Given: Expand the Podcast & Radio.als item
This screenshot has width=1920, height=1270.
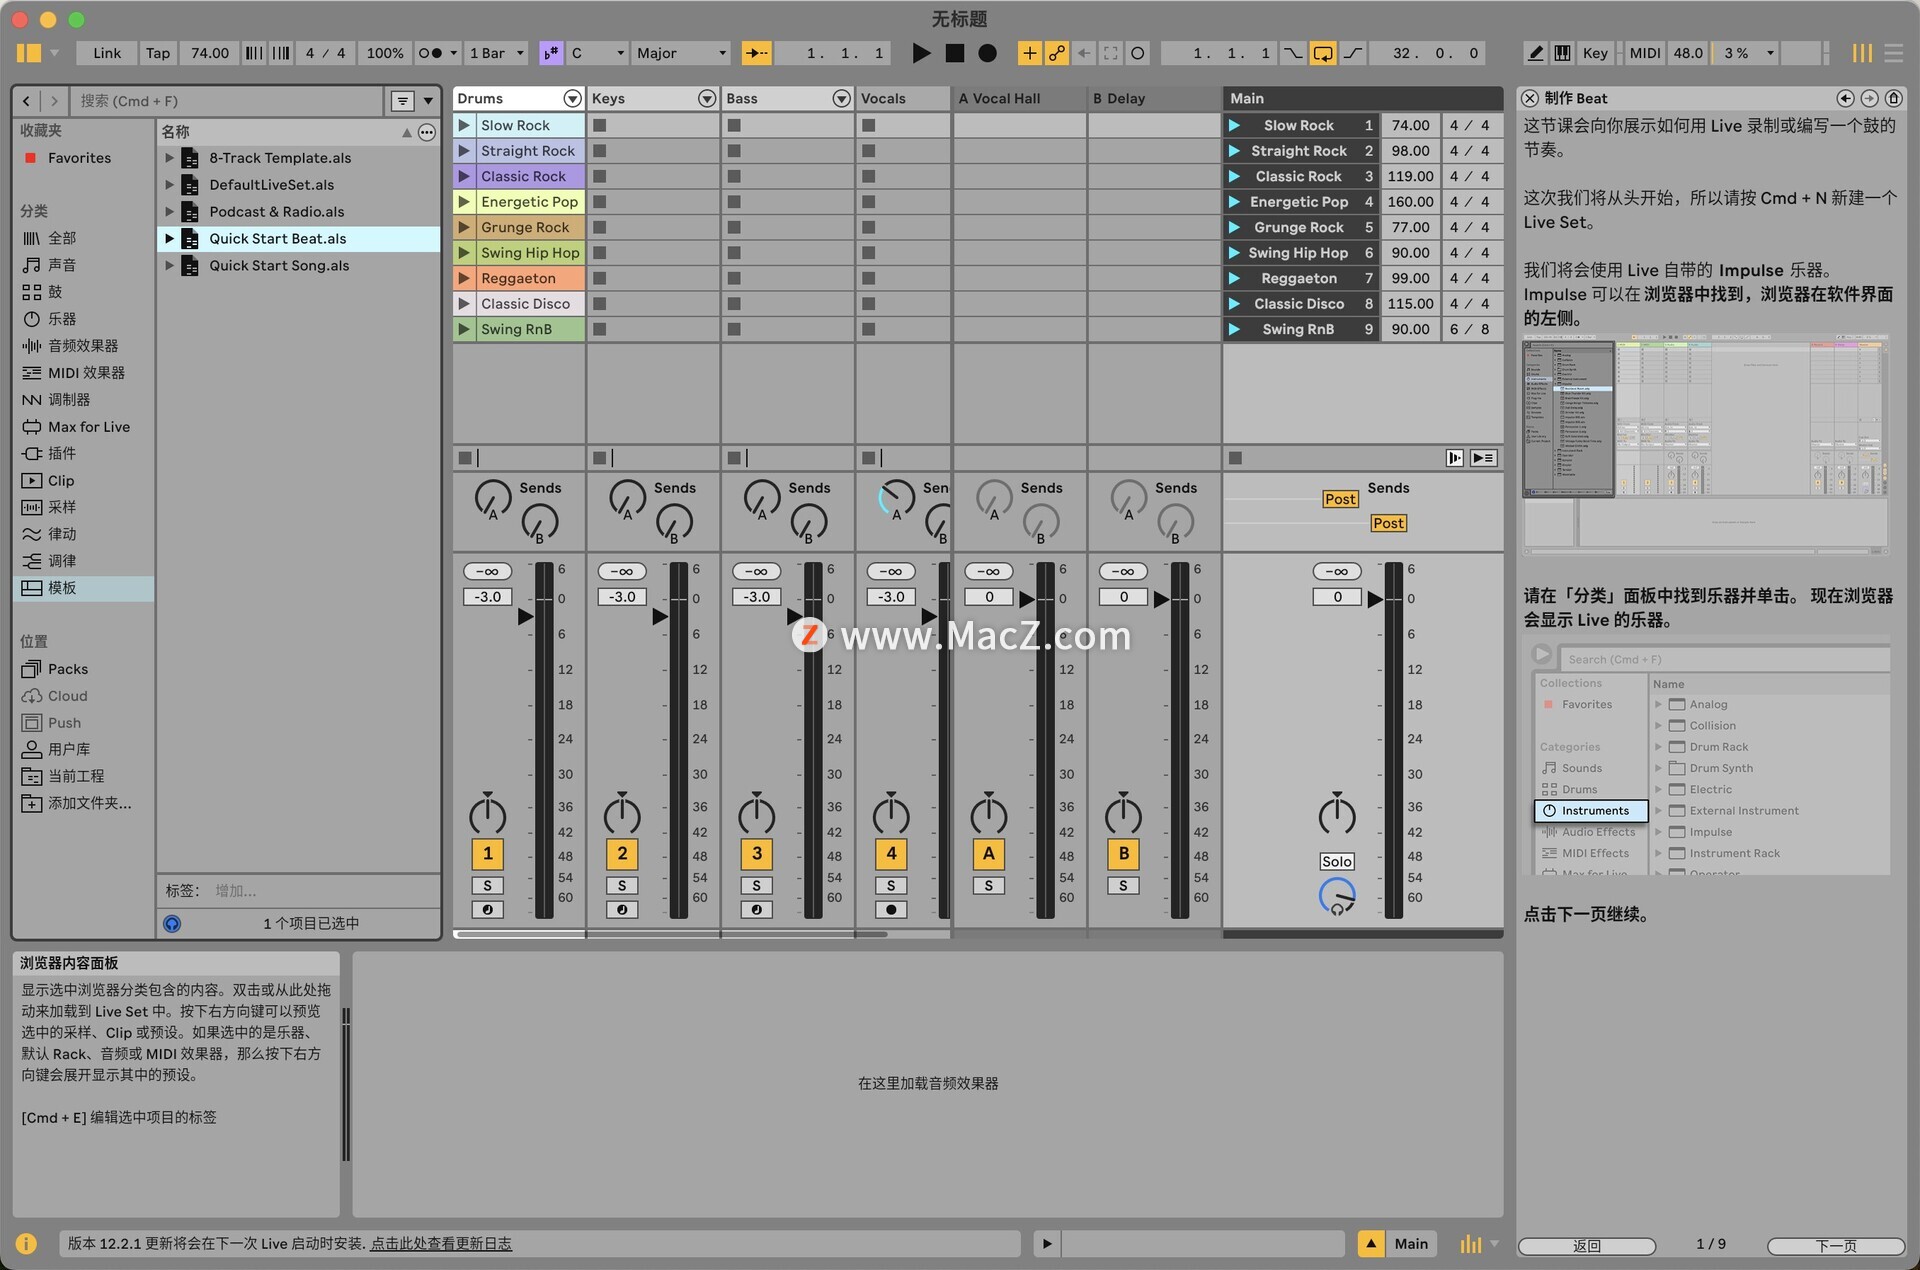Looking at the screenshot, I should pos(169,212).
